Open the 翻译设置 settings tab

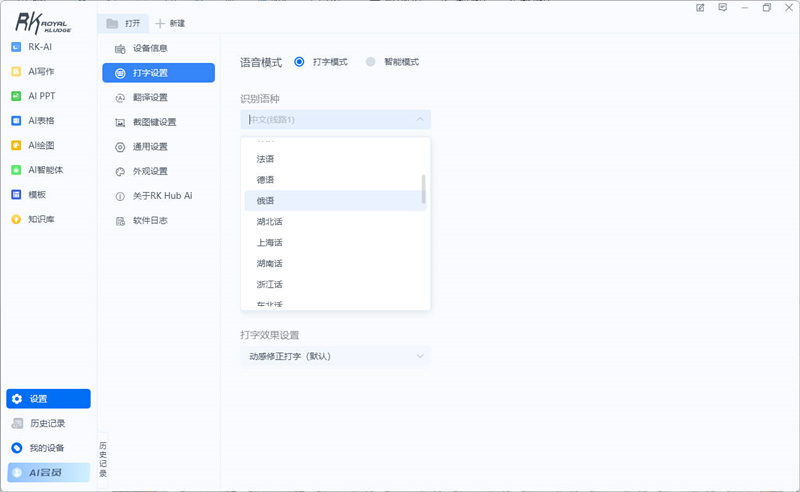150,97
